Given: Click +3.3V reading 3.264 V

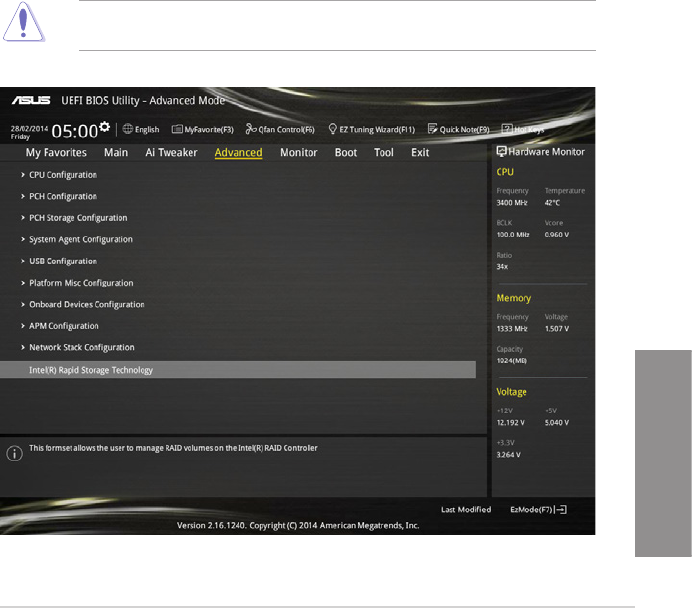Looking at the screenshot, I should (x=508, y=455).
